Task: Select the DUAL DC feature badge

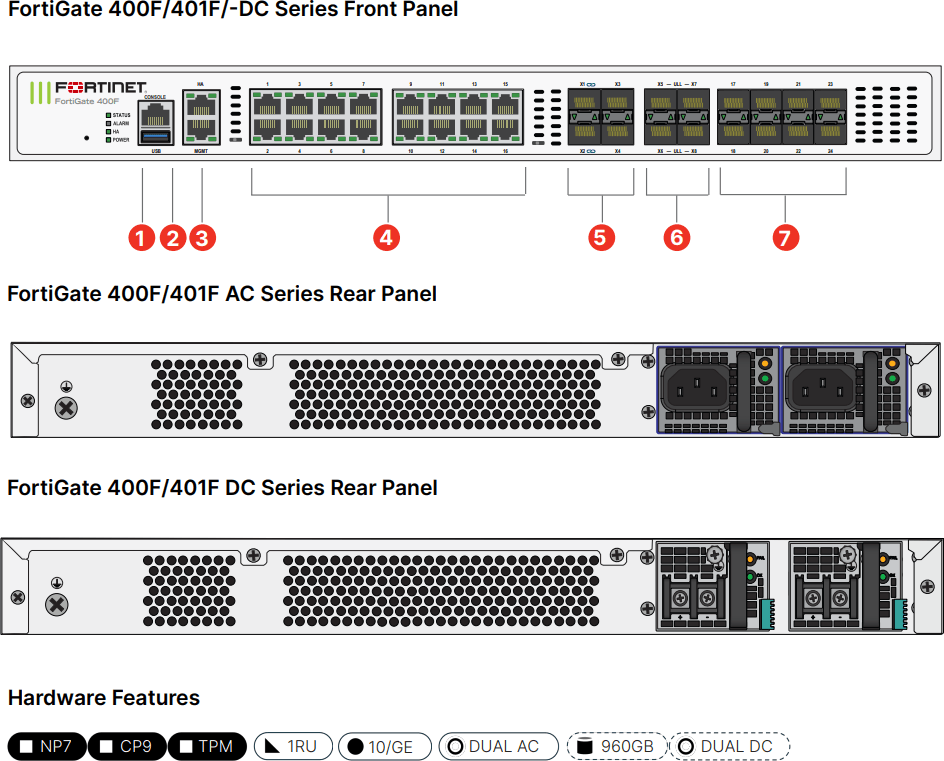Action: (x=730, y=747)
